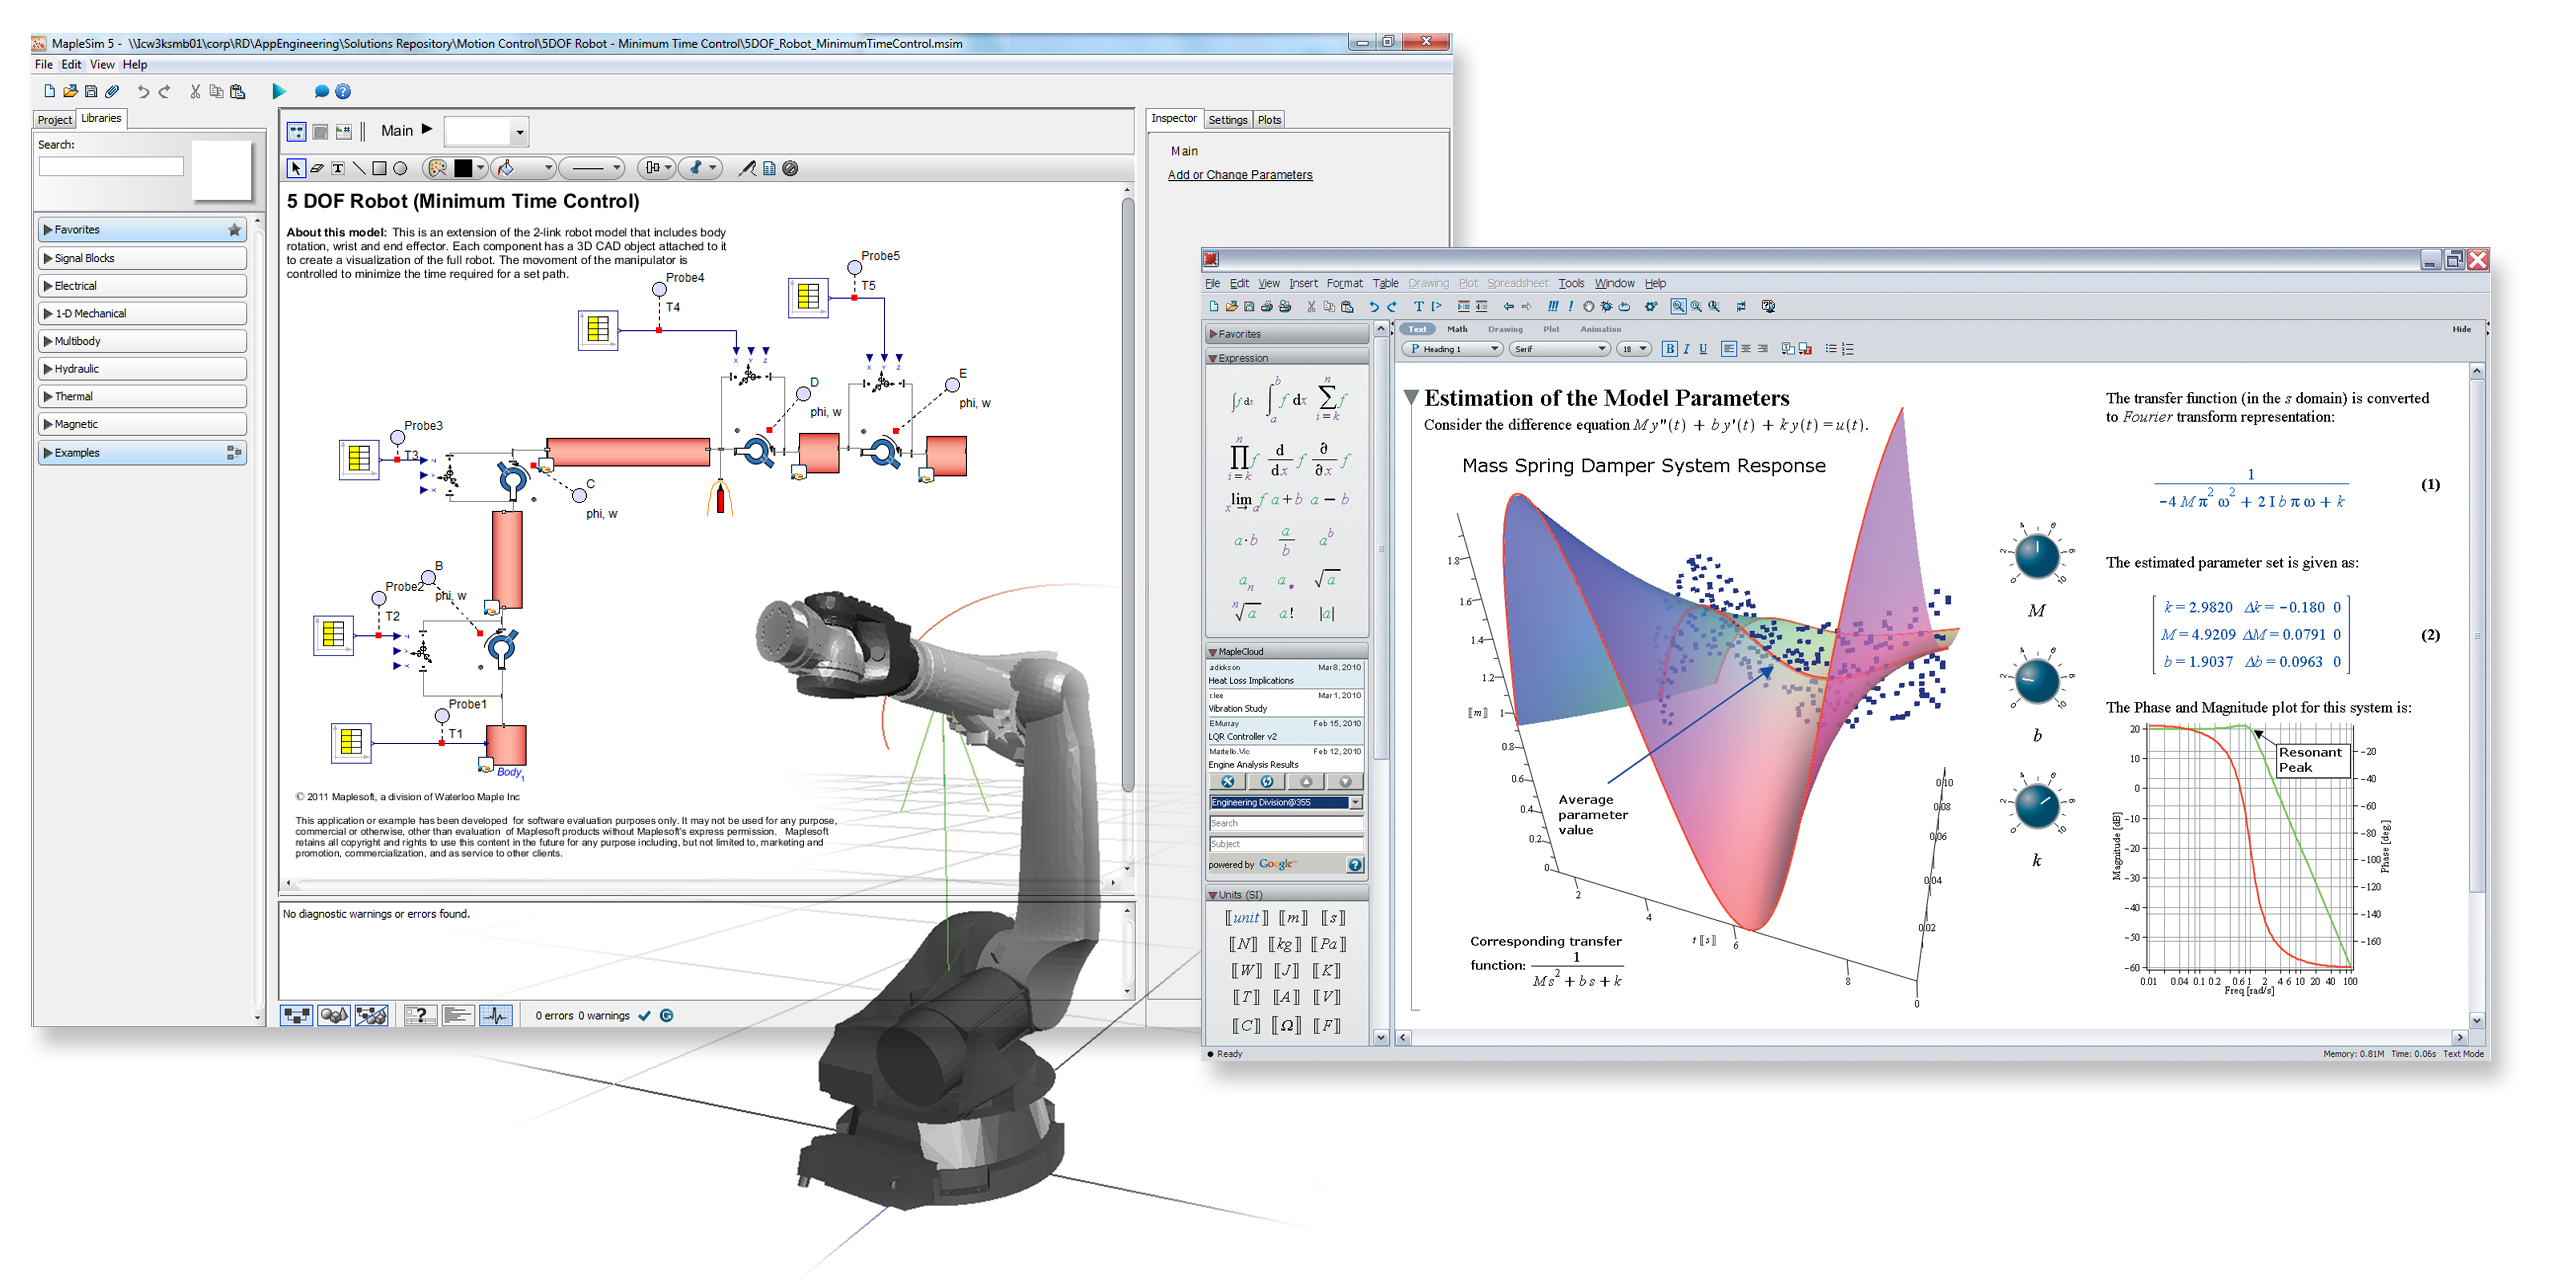2550x1284 pixels.
Task: Click the single exclamation execute icon in Maple
Action: click(1570, 306)
